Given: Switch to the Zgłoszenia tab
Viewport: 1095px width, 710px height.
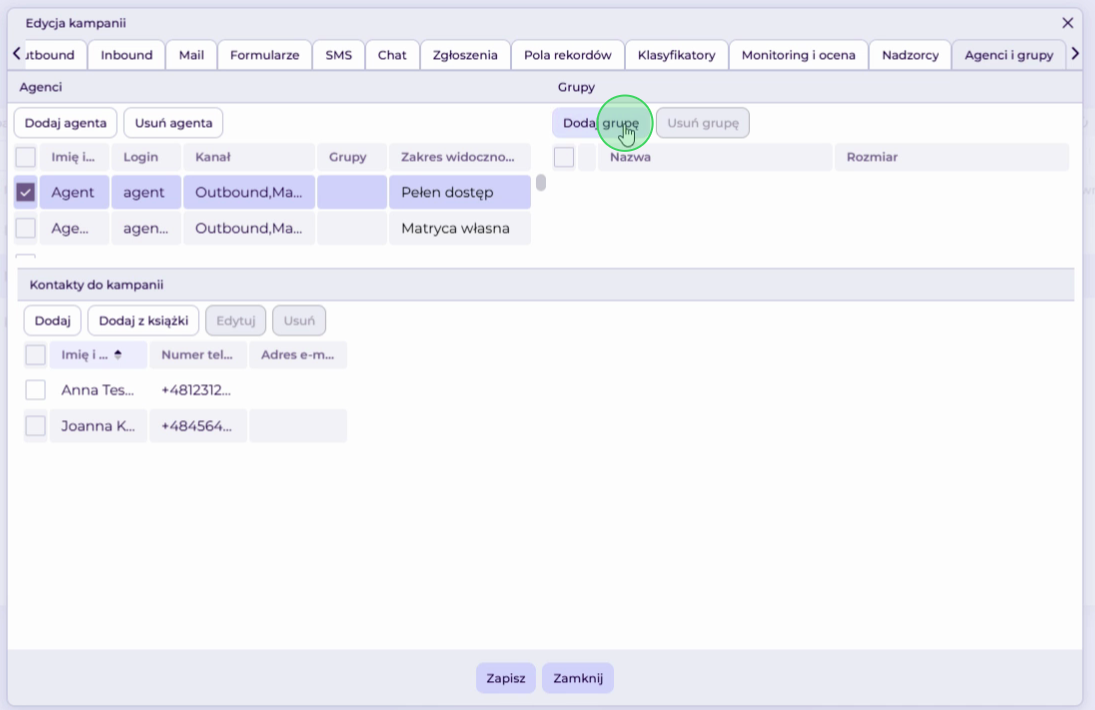Looking at the screenshot, I should [465, 55].
